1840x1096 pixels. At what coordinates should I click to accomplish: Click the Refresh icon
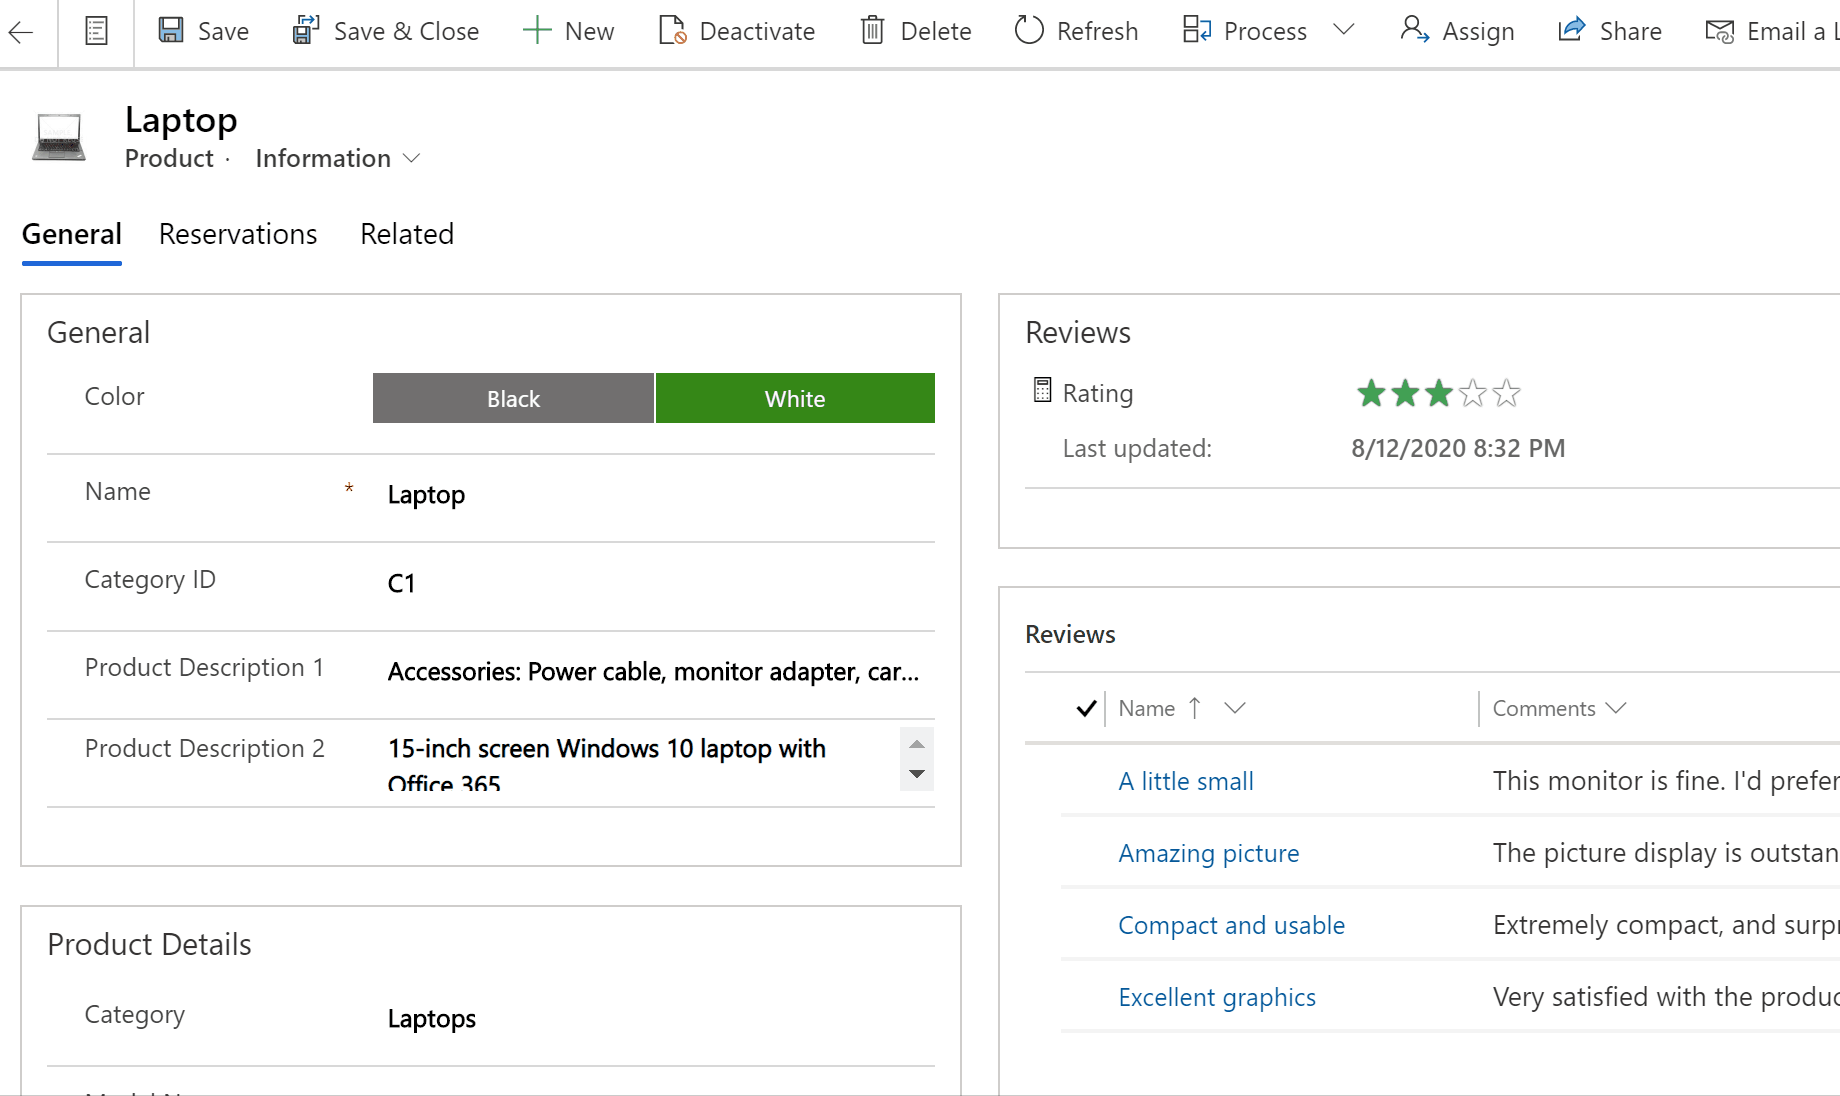[1030, 30]
